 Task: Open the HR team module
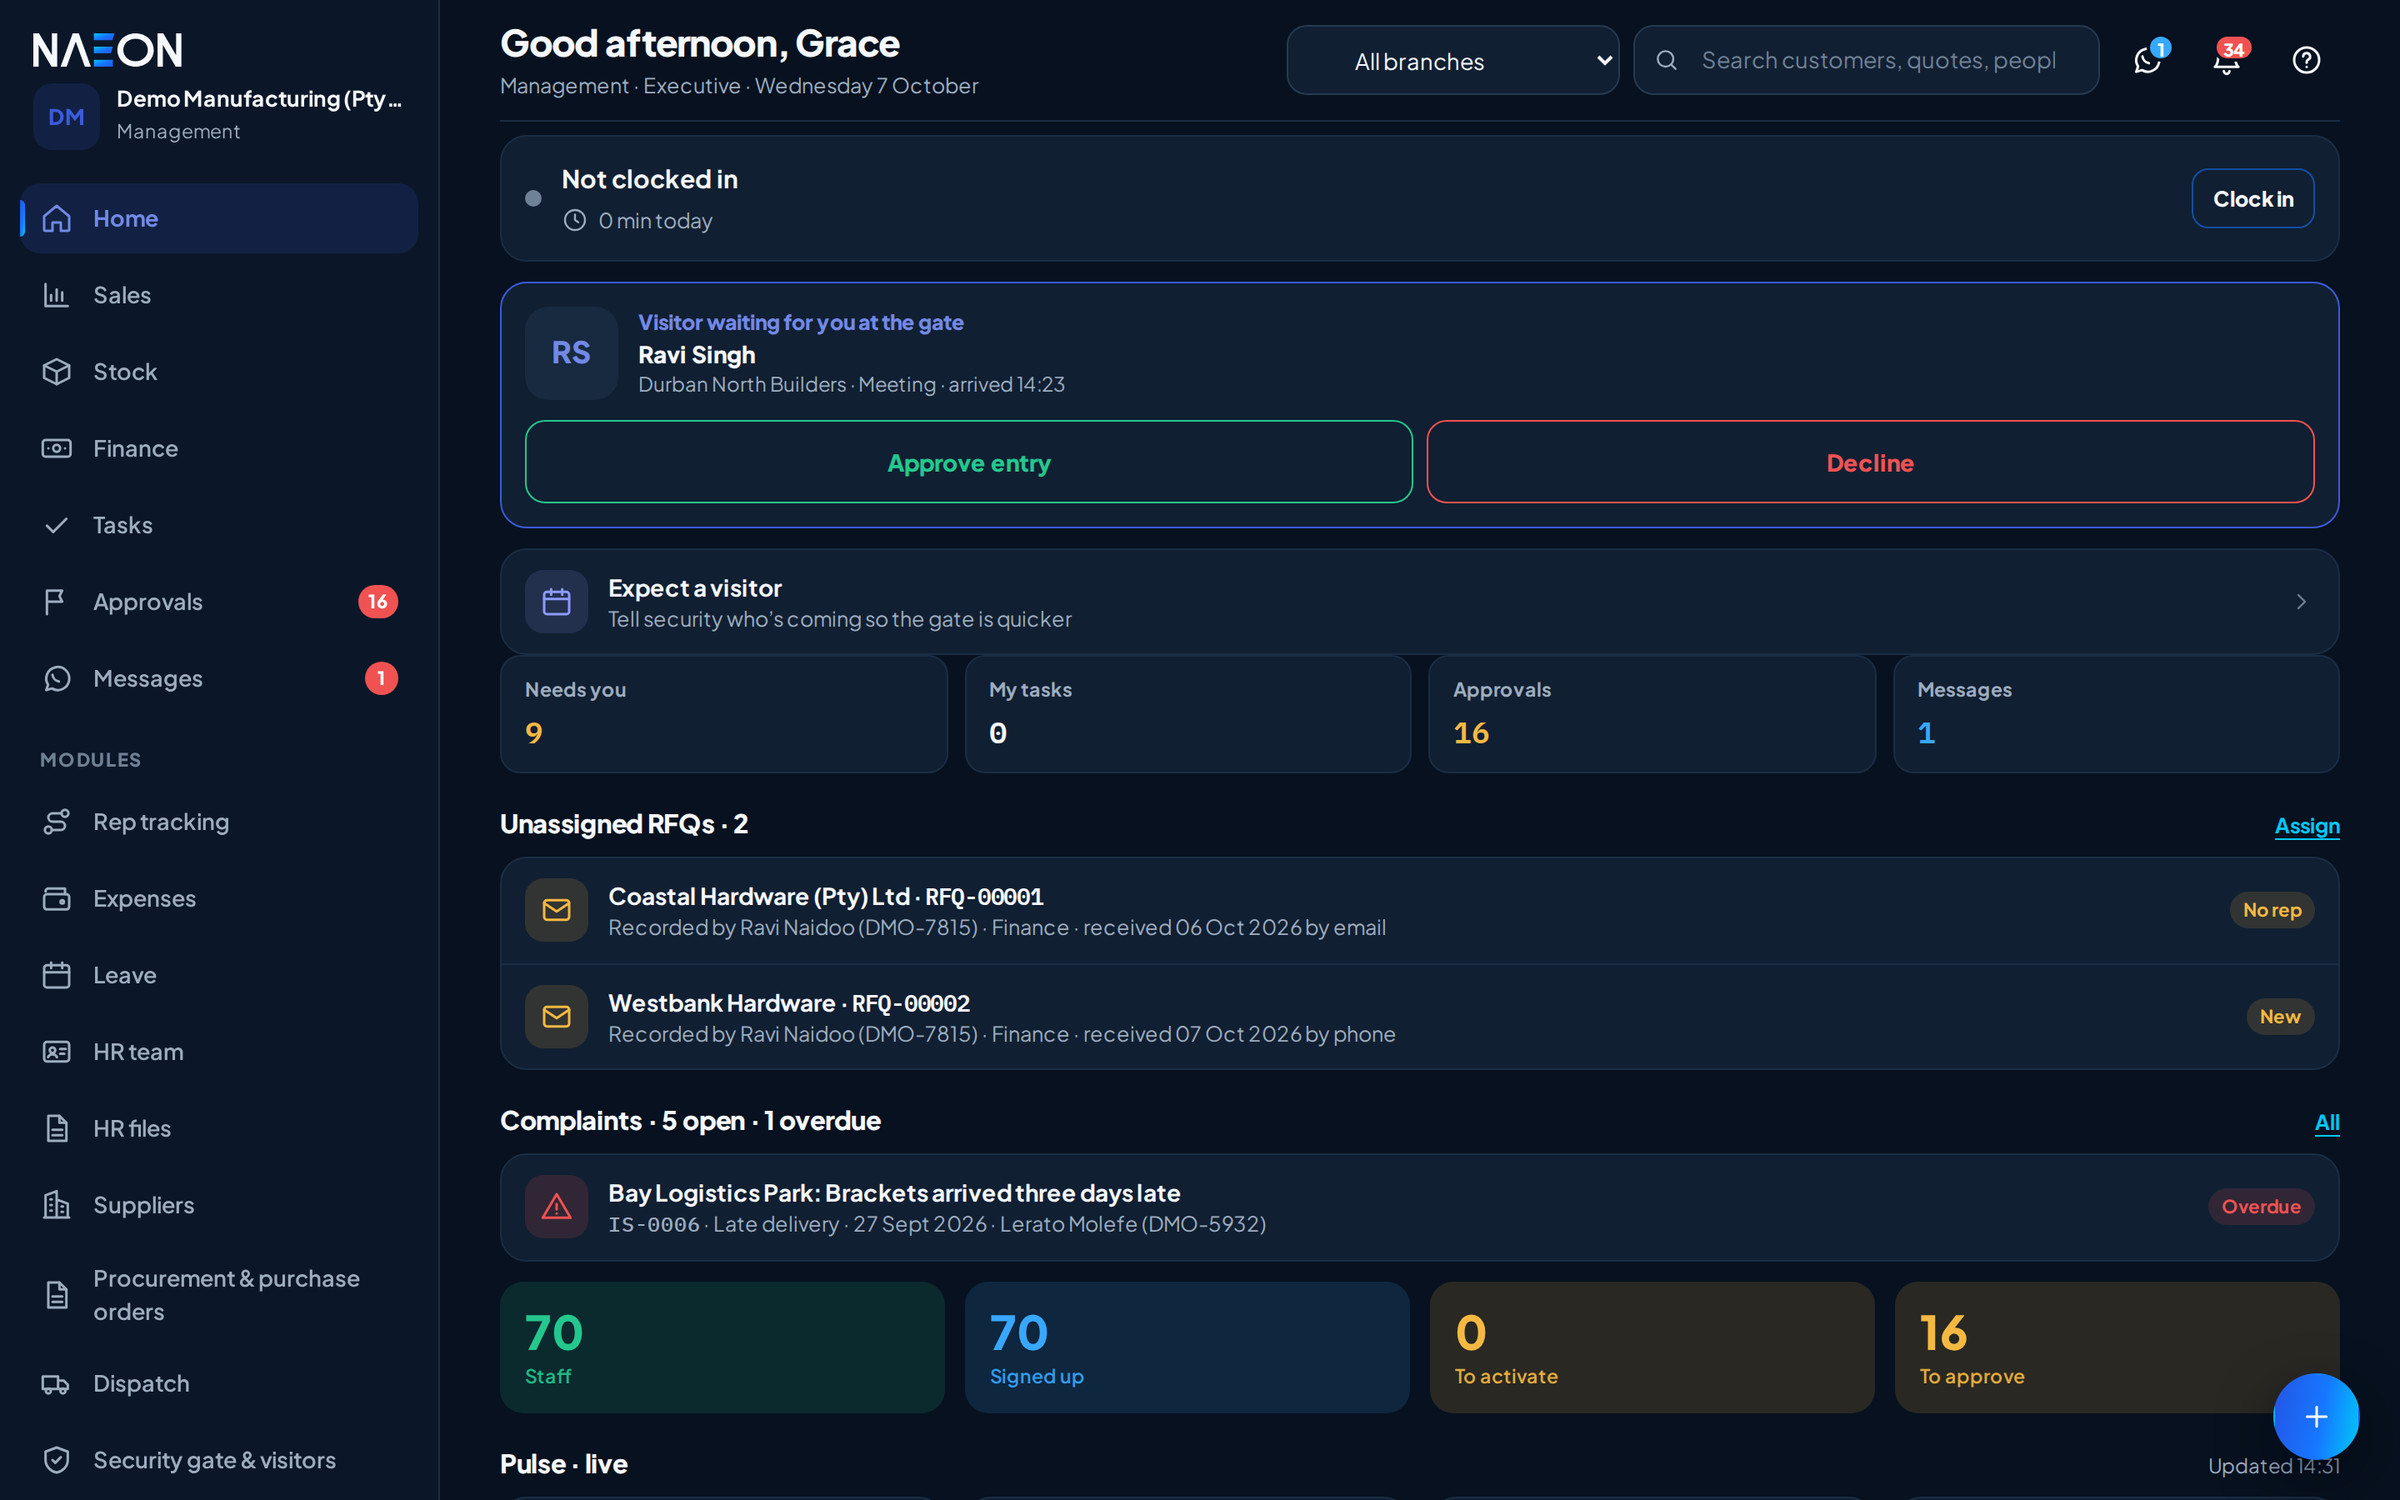(219, 1052)
